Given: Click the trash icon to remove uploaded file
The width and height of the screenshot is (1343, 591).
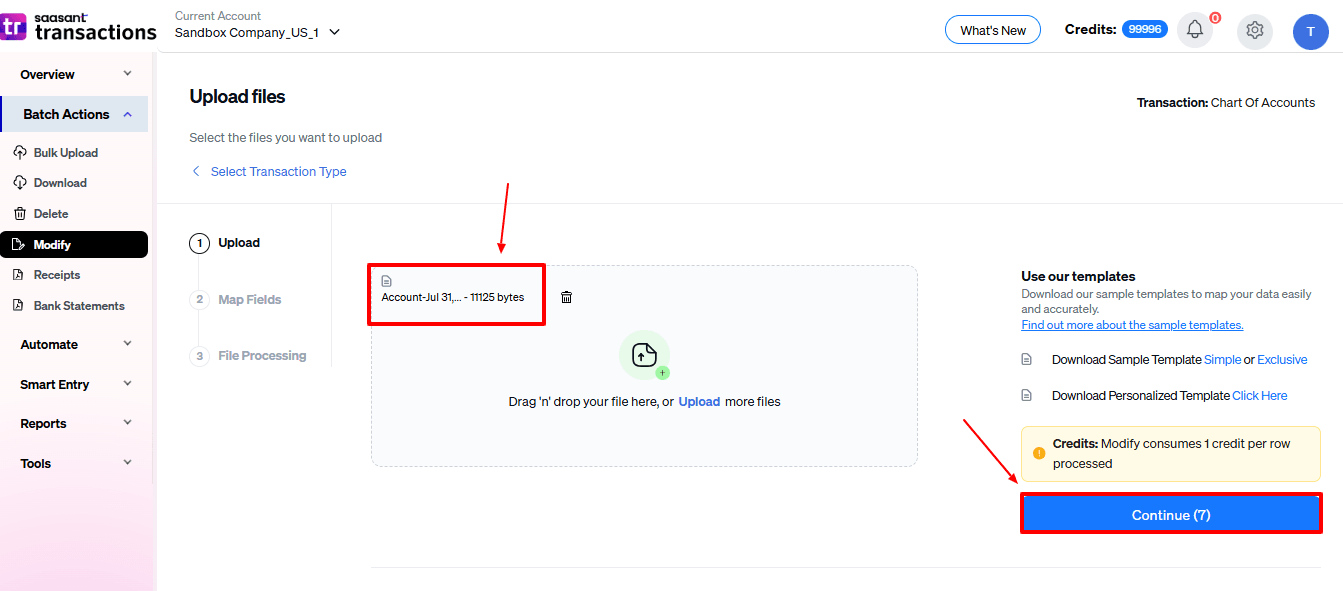Looking at the screenshot, I should coord(566,296).
